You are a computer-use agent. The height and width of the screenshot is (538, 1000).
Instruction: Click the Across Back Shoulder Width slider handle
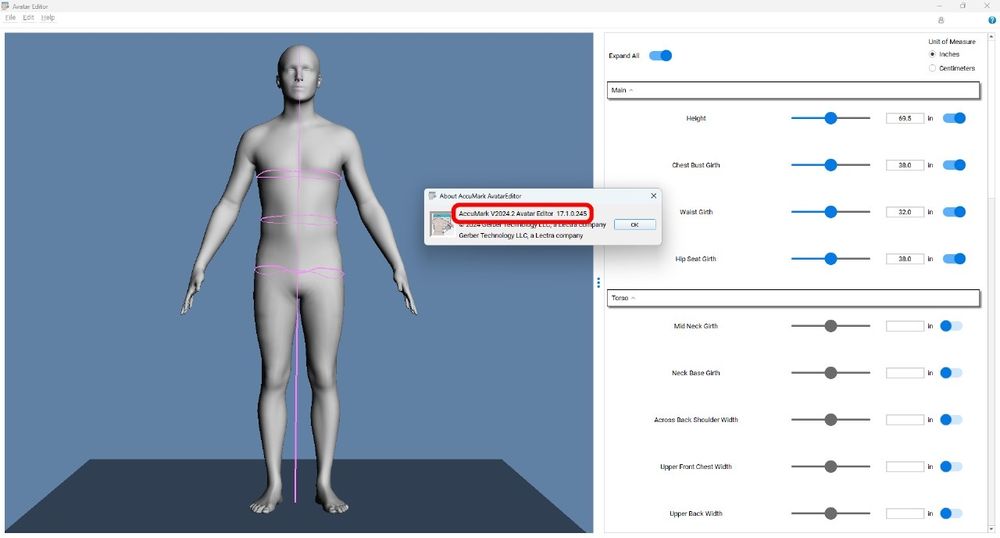tap(830, 419)
